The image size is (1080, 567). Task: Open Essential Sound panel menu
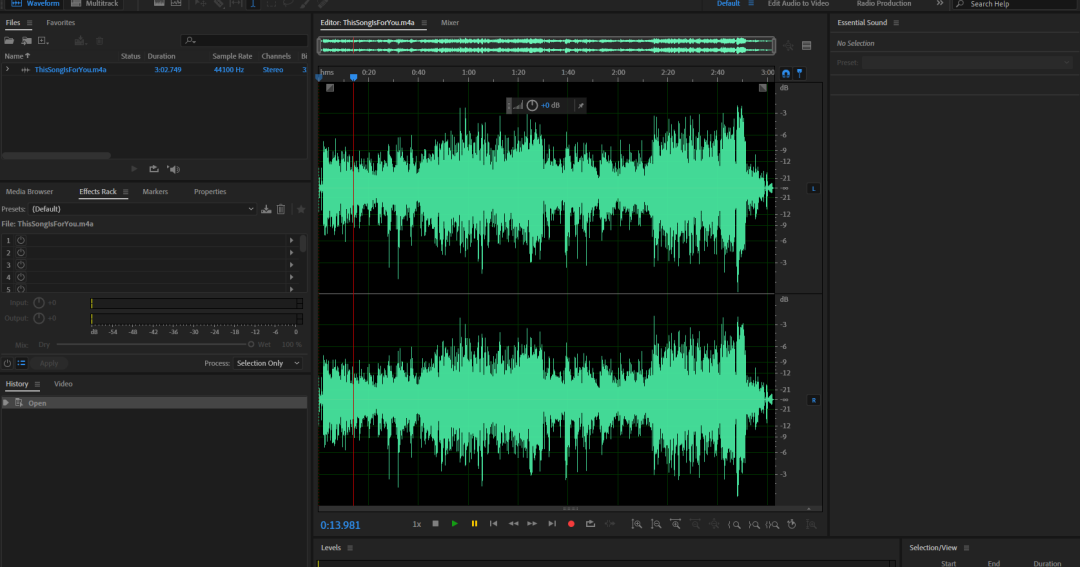tap(896, 23)
